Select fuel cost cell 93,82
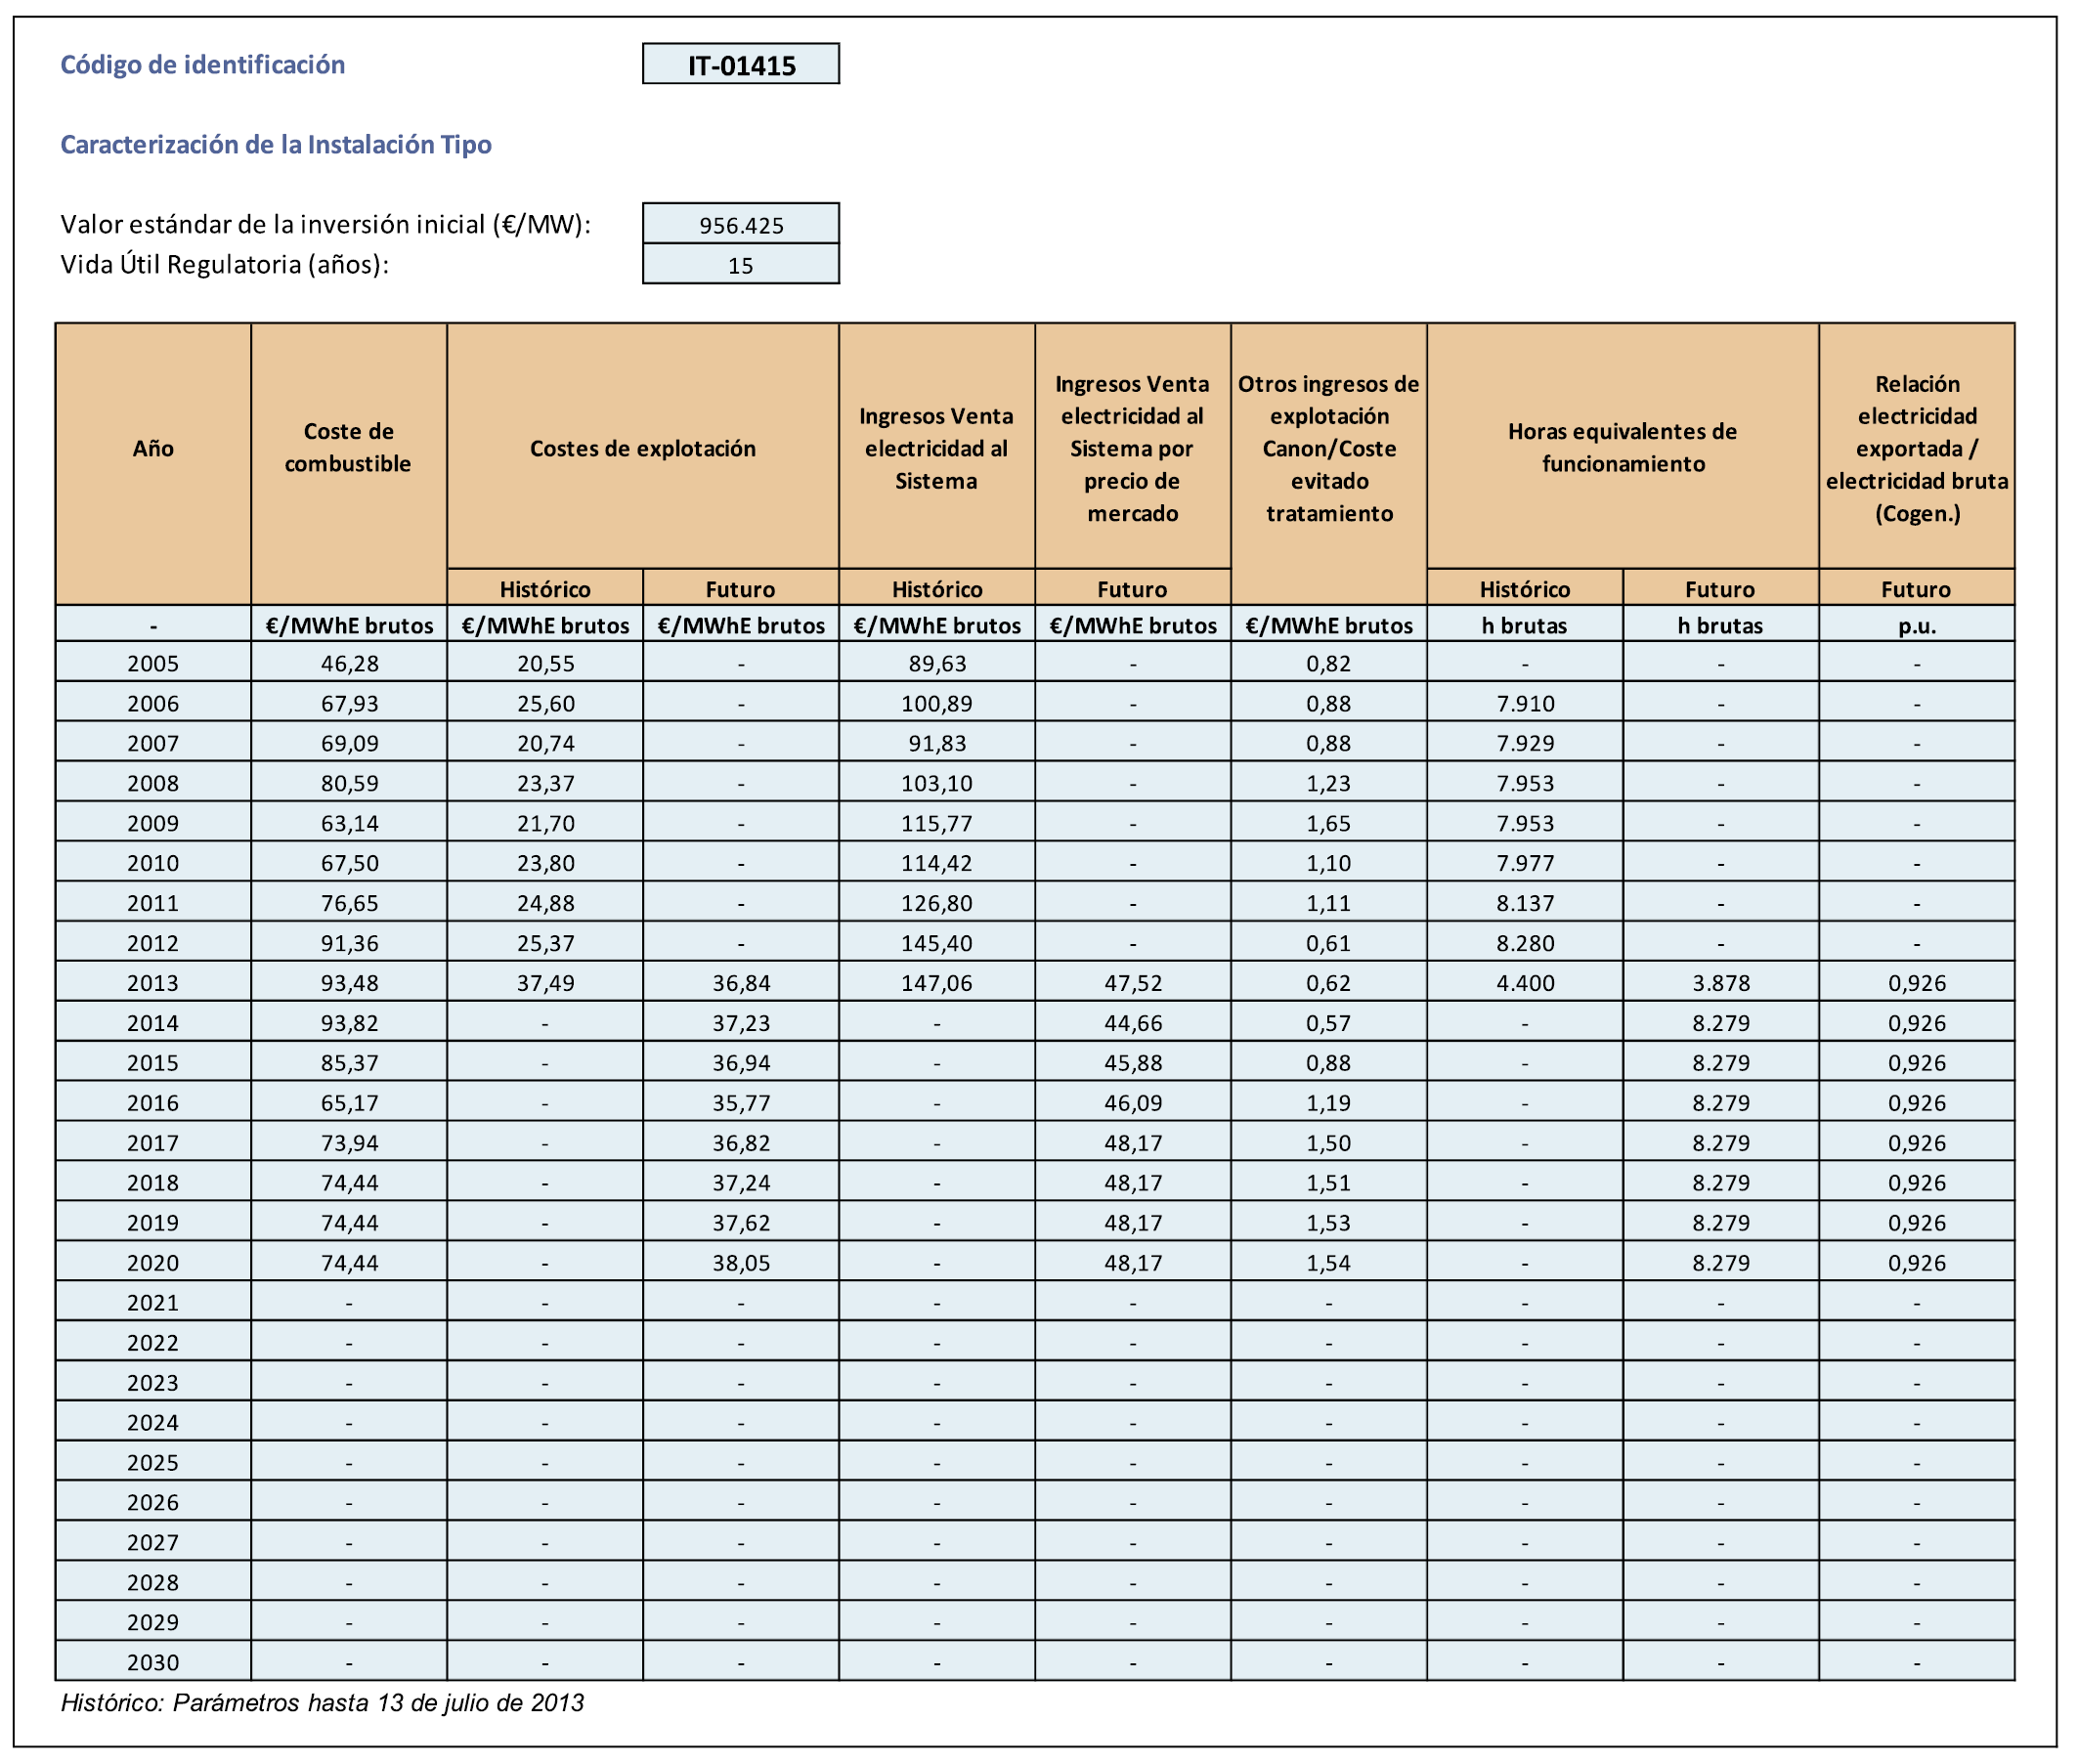Viewport: 2078px width, 1764px height. click(349, 1023)
